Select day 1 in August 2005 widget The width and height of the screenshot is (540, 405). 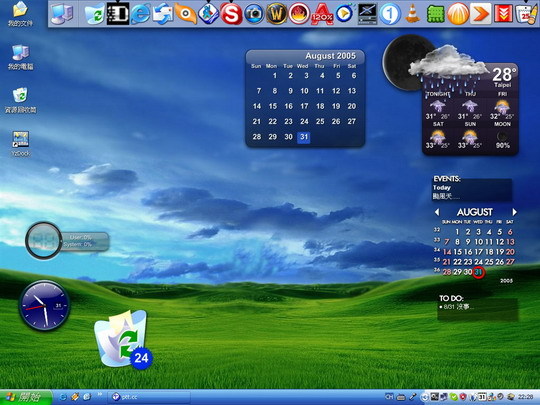275,75
